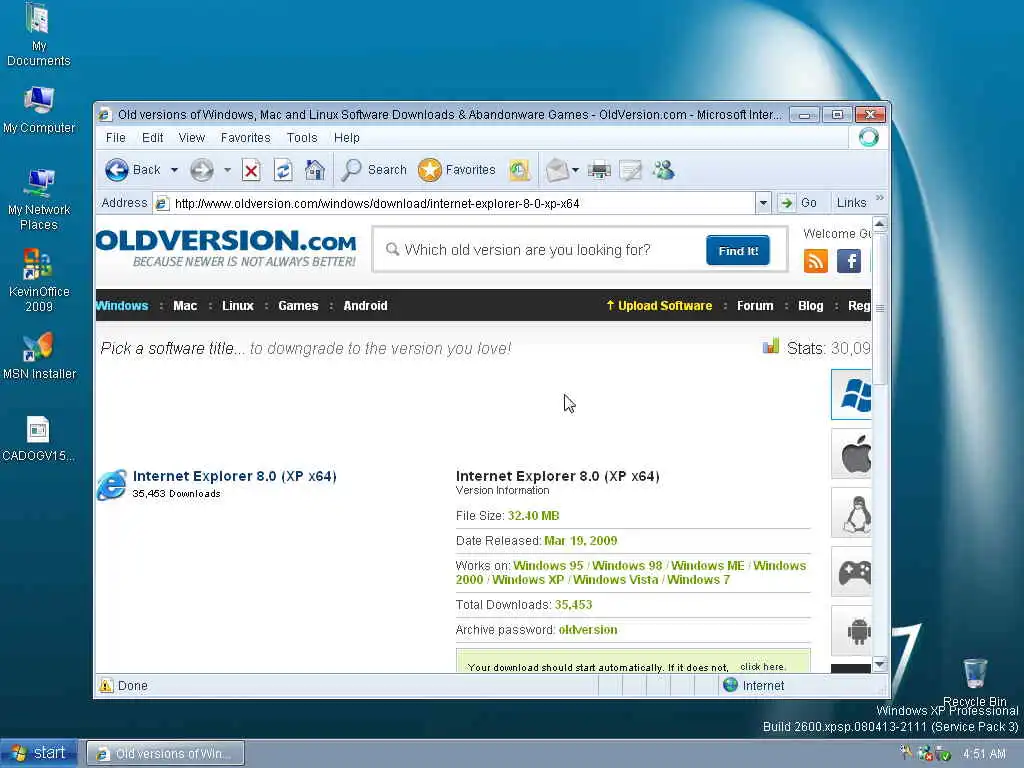1024x768 pixels.
Task: Open KevinOffice 2009 desktop icon
Action: click(39, 281)
